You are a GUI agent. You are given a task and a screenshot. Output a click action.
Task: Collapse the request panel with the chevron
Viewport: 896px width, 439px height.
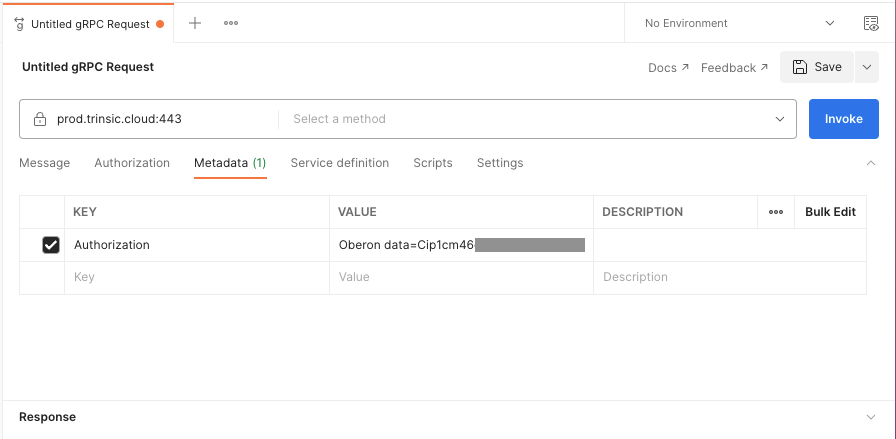(x=871, y=163)
